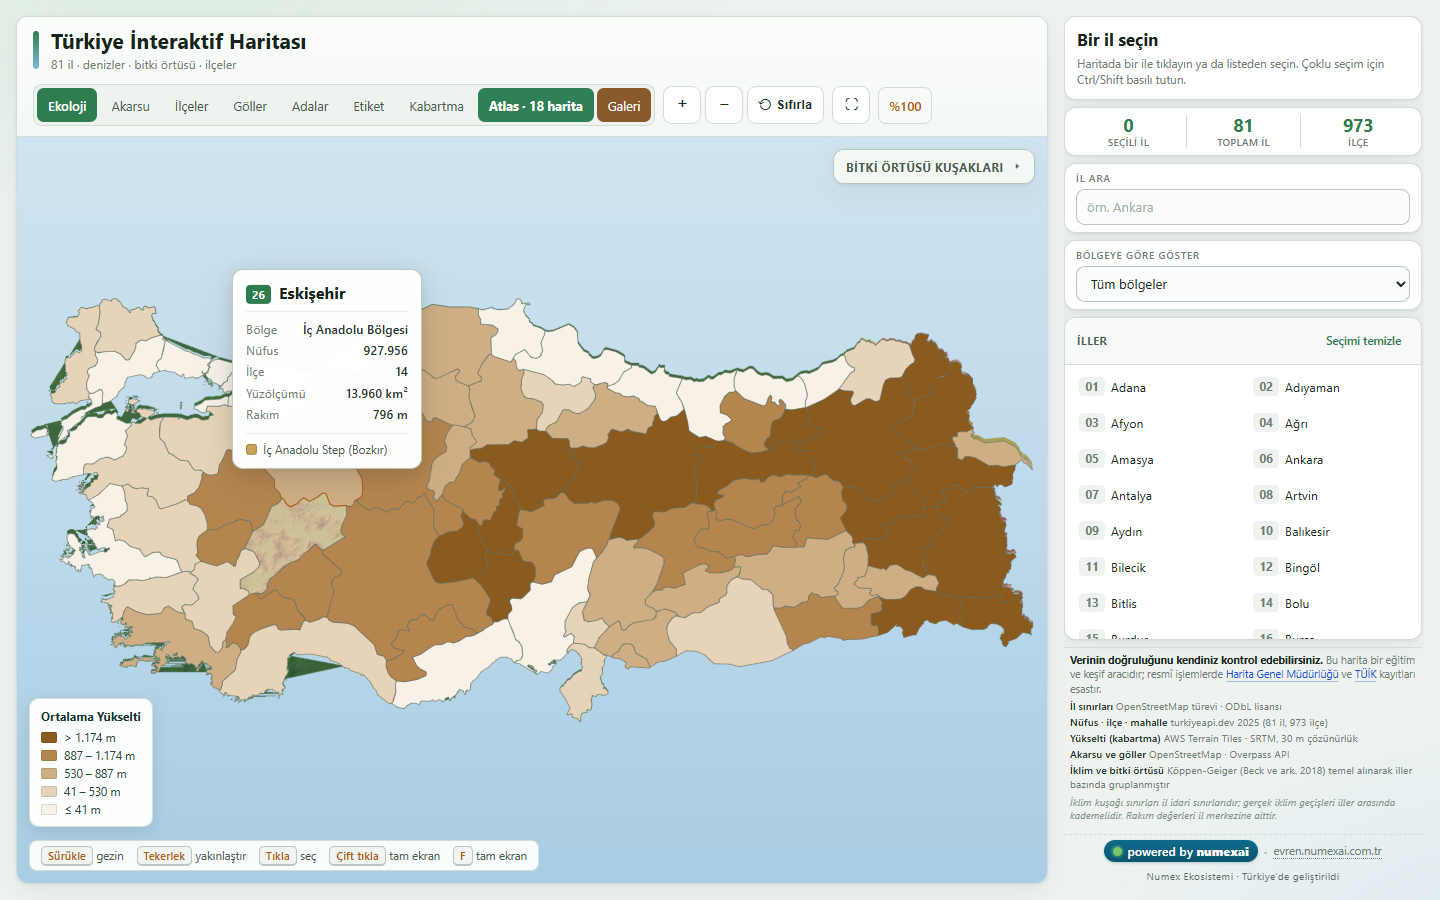Toggle the Akarsu layer

131,106
